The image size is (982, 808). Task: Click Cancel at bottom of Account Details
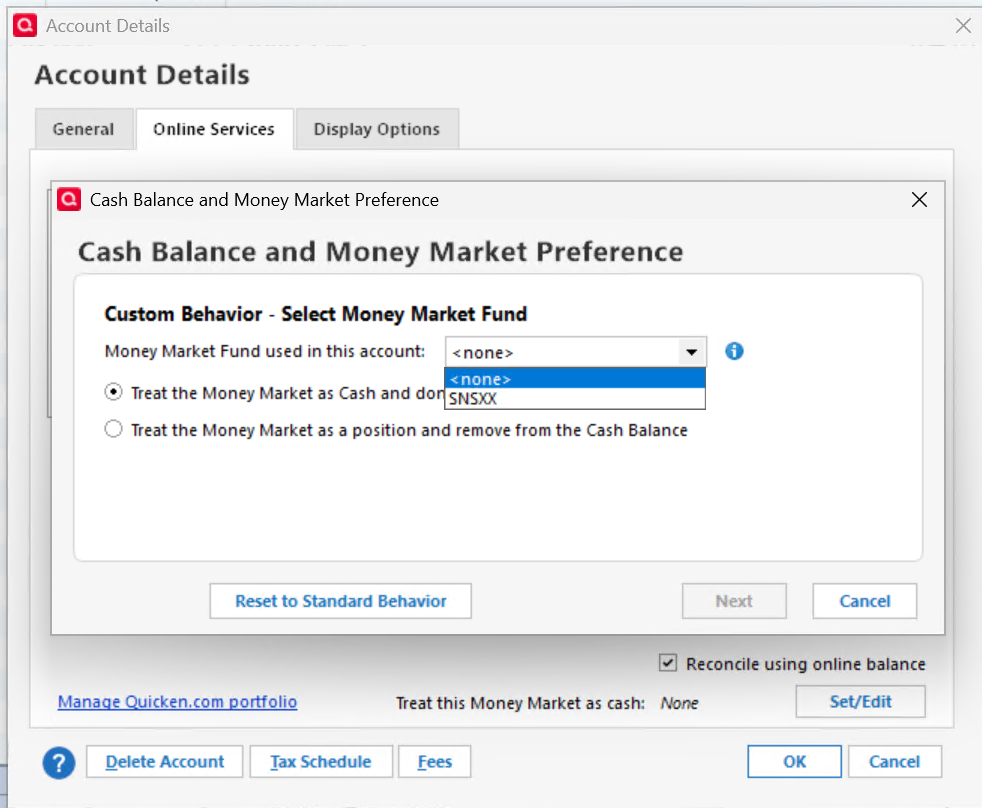tap(894, 762)
